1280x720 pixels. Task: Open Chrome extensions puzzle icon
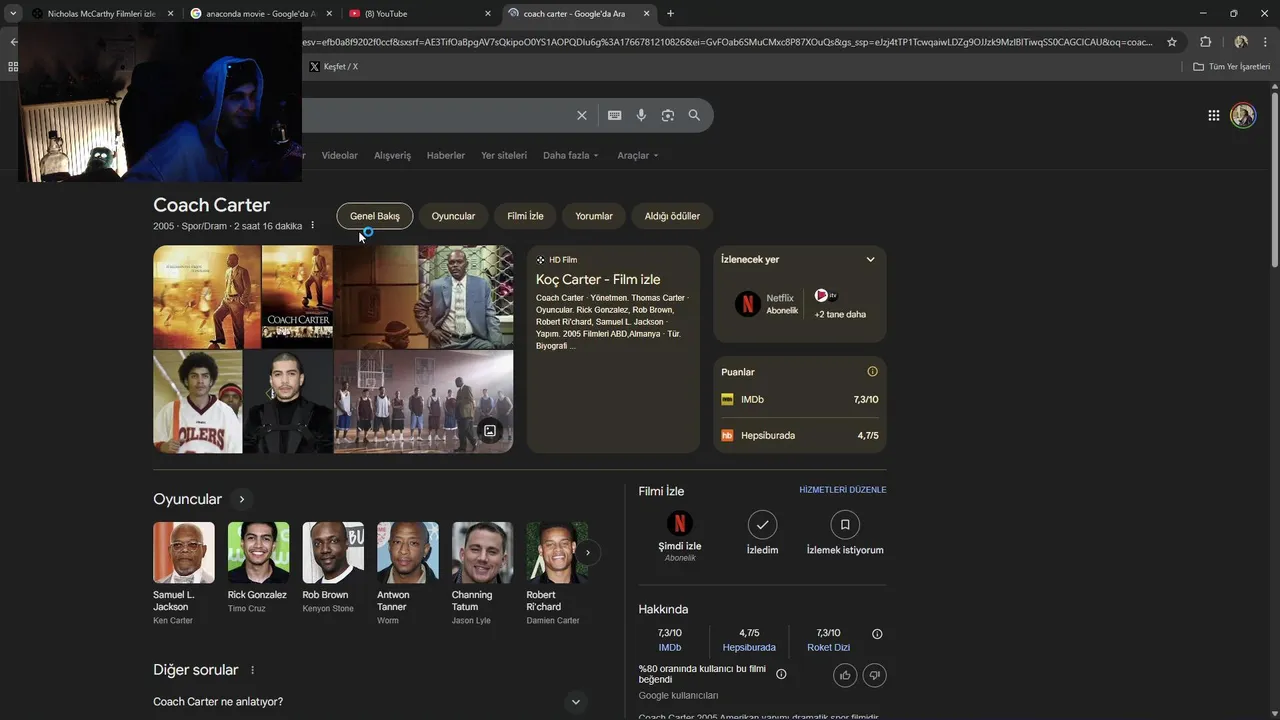click(x=1205, y=42)
